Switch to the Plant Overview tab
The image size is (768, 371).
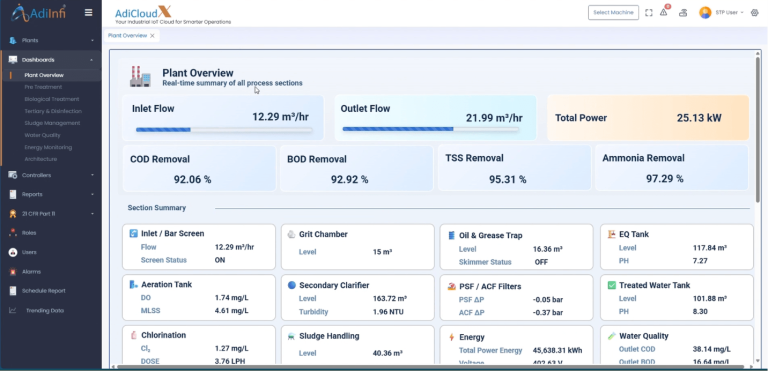(x=127, y=36)
